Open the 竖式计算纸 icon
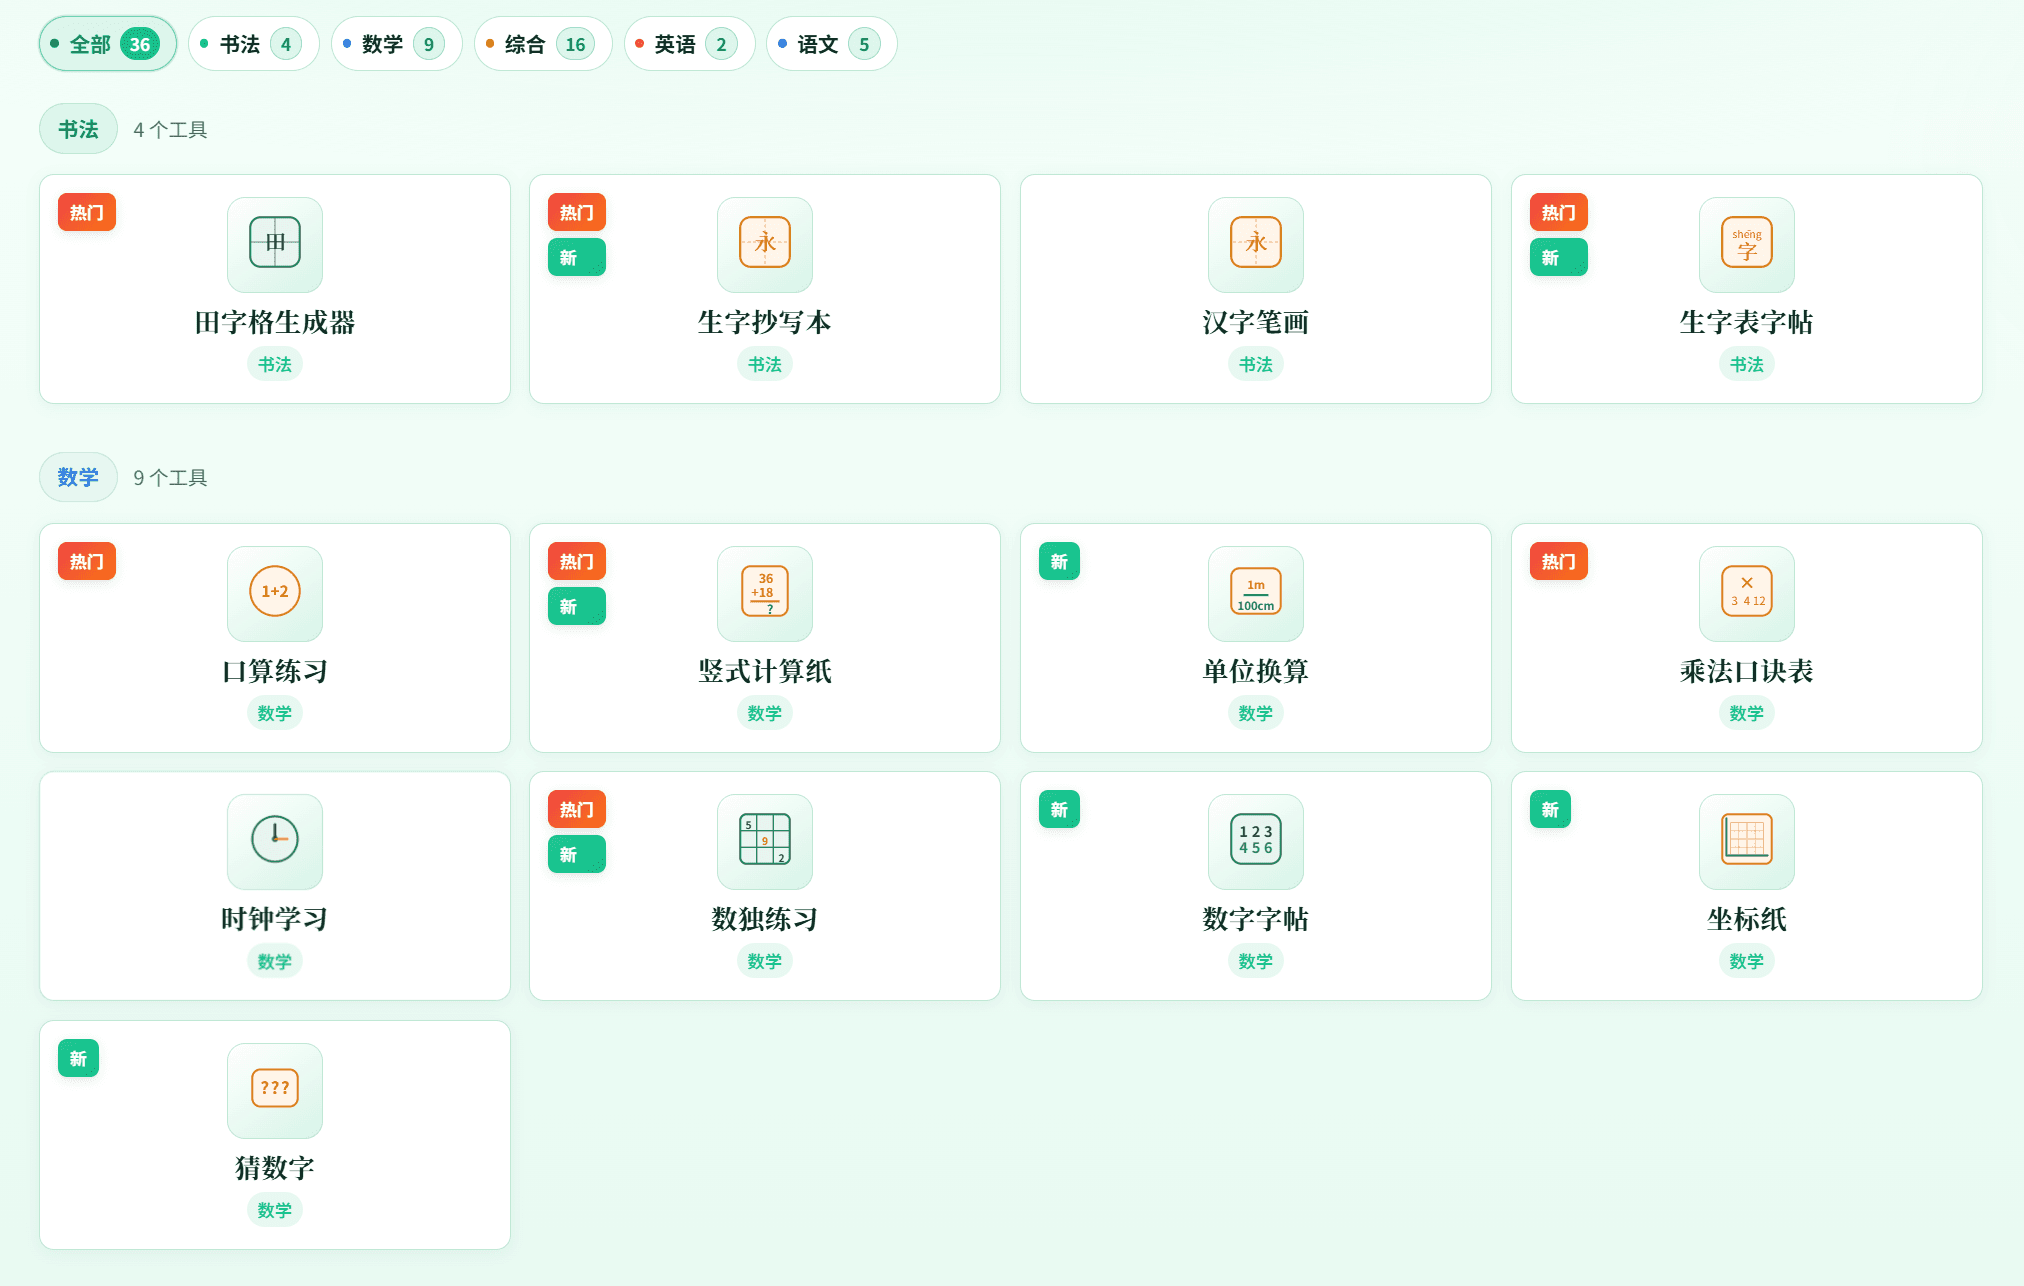Screen dimensions: 2024x1286 765,593
